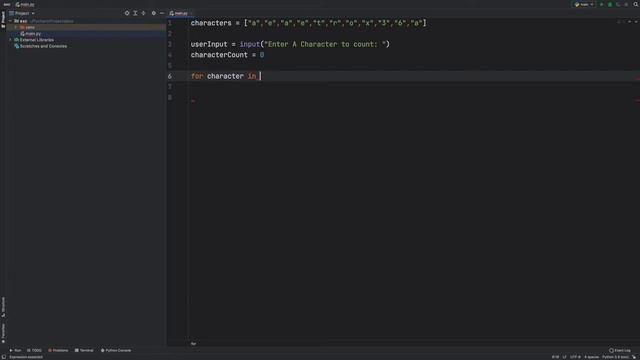
Task: Hide the Project panel with the minus icon
Action: click(x=162, y=13)
